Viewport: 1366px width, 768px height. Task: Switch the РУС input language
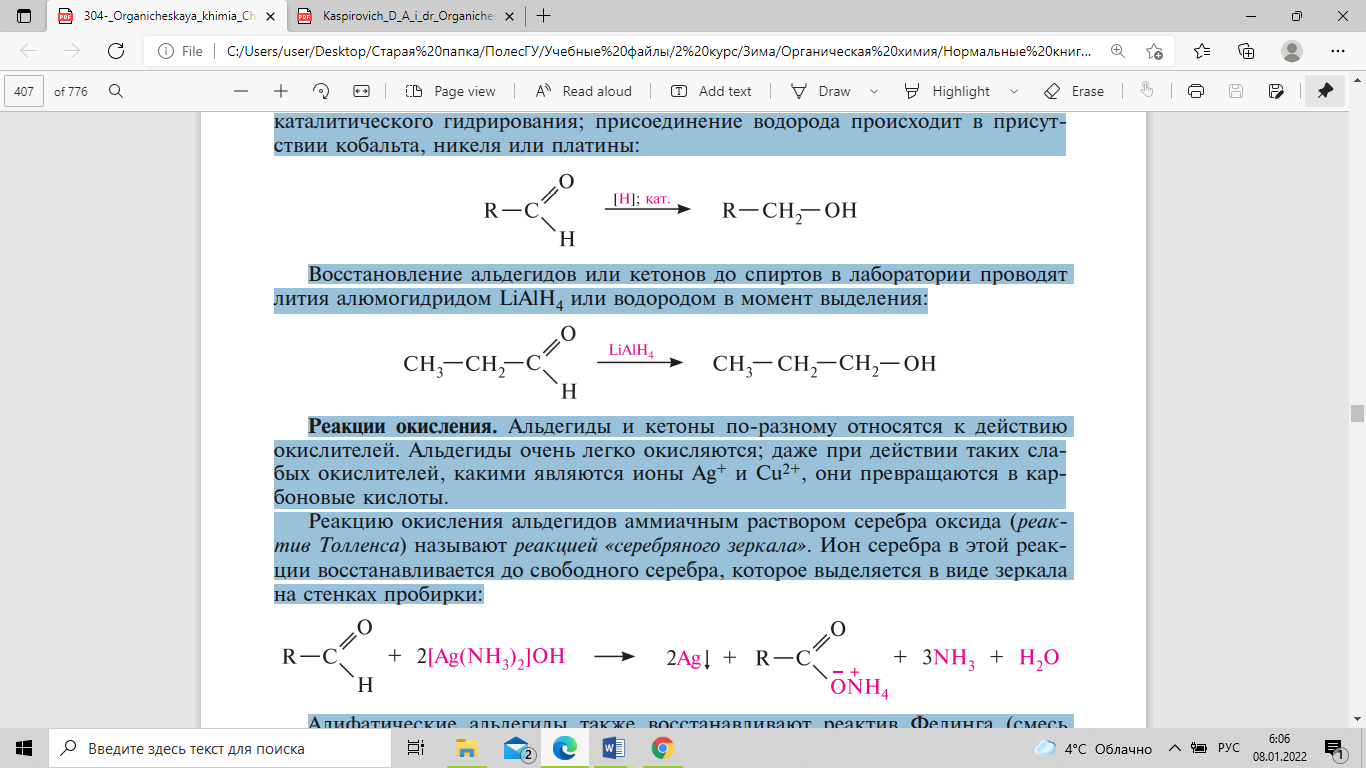1229,748
